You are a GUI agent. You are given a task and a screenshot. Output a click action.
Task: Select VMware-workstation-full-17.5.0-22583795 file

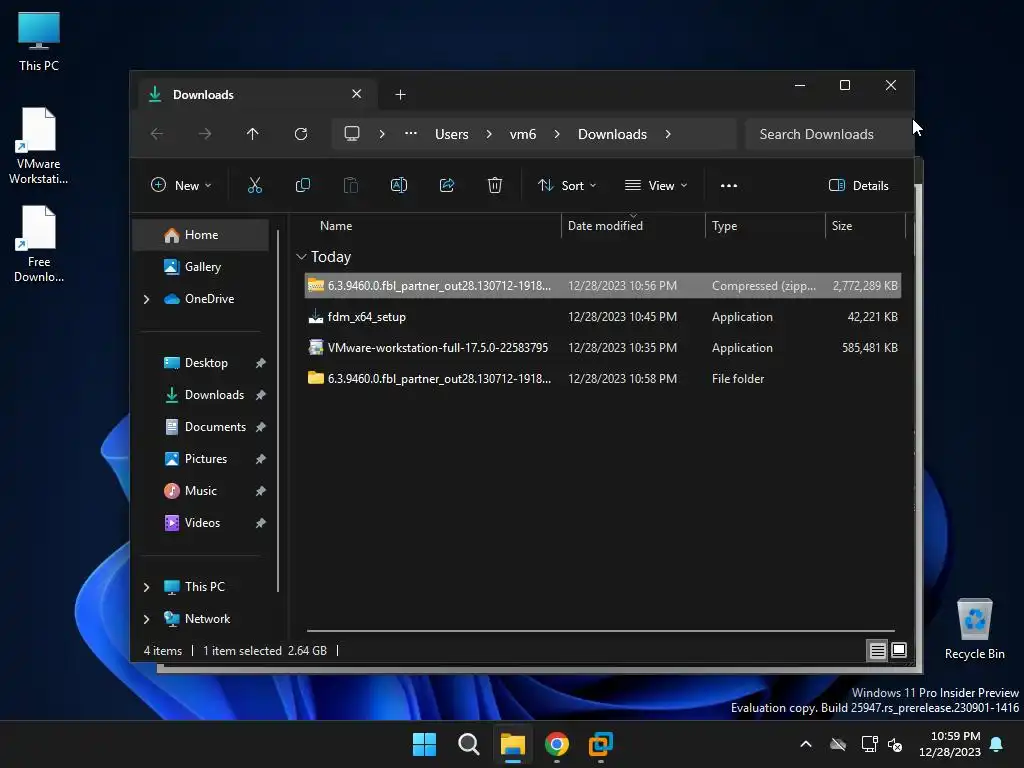coord(603,348)
